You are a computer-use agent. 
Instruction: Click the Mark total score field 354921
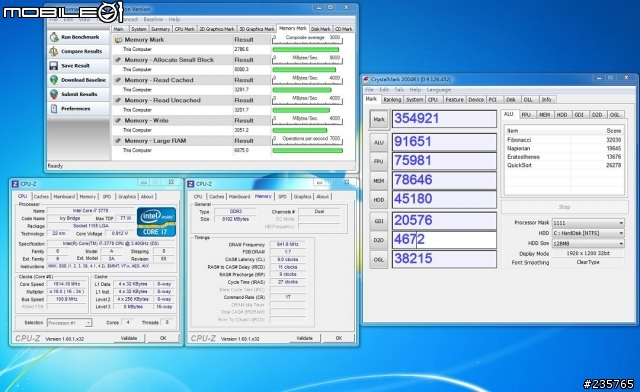click(444, 119)
